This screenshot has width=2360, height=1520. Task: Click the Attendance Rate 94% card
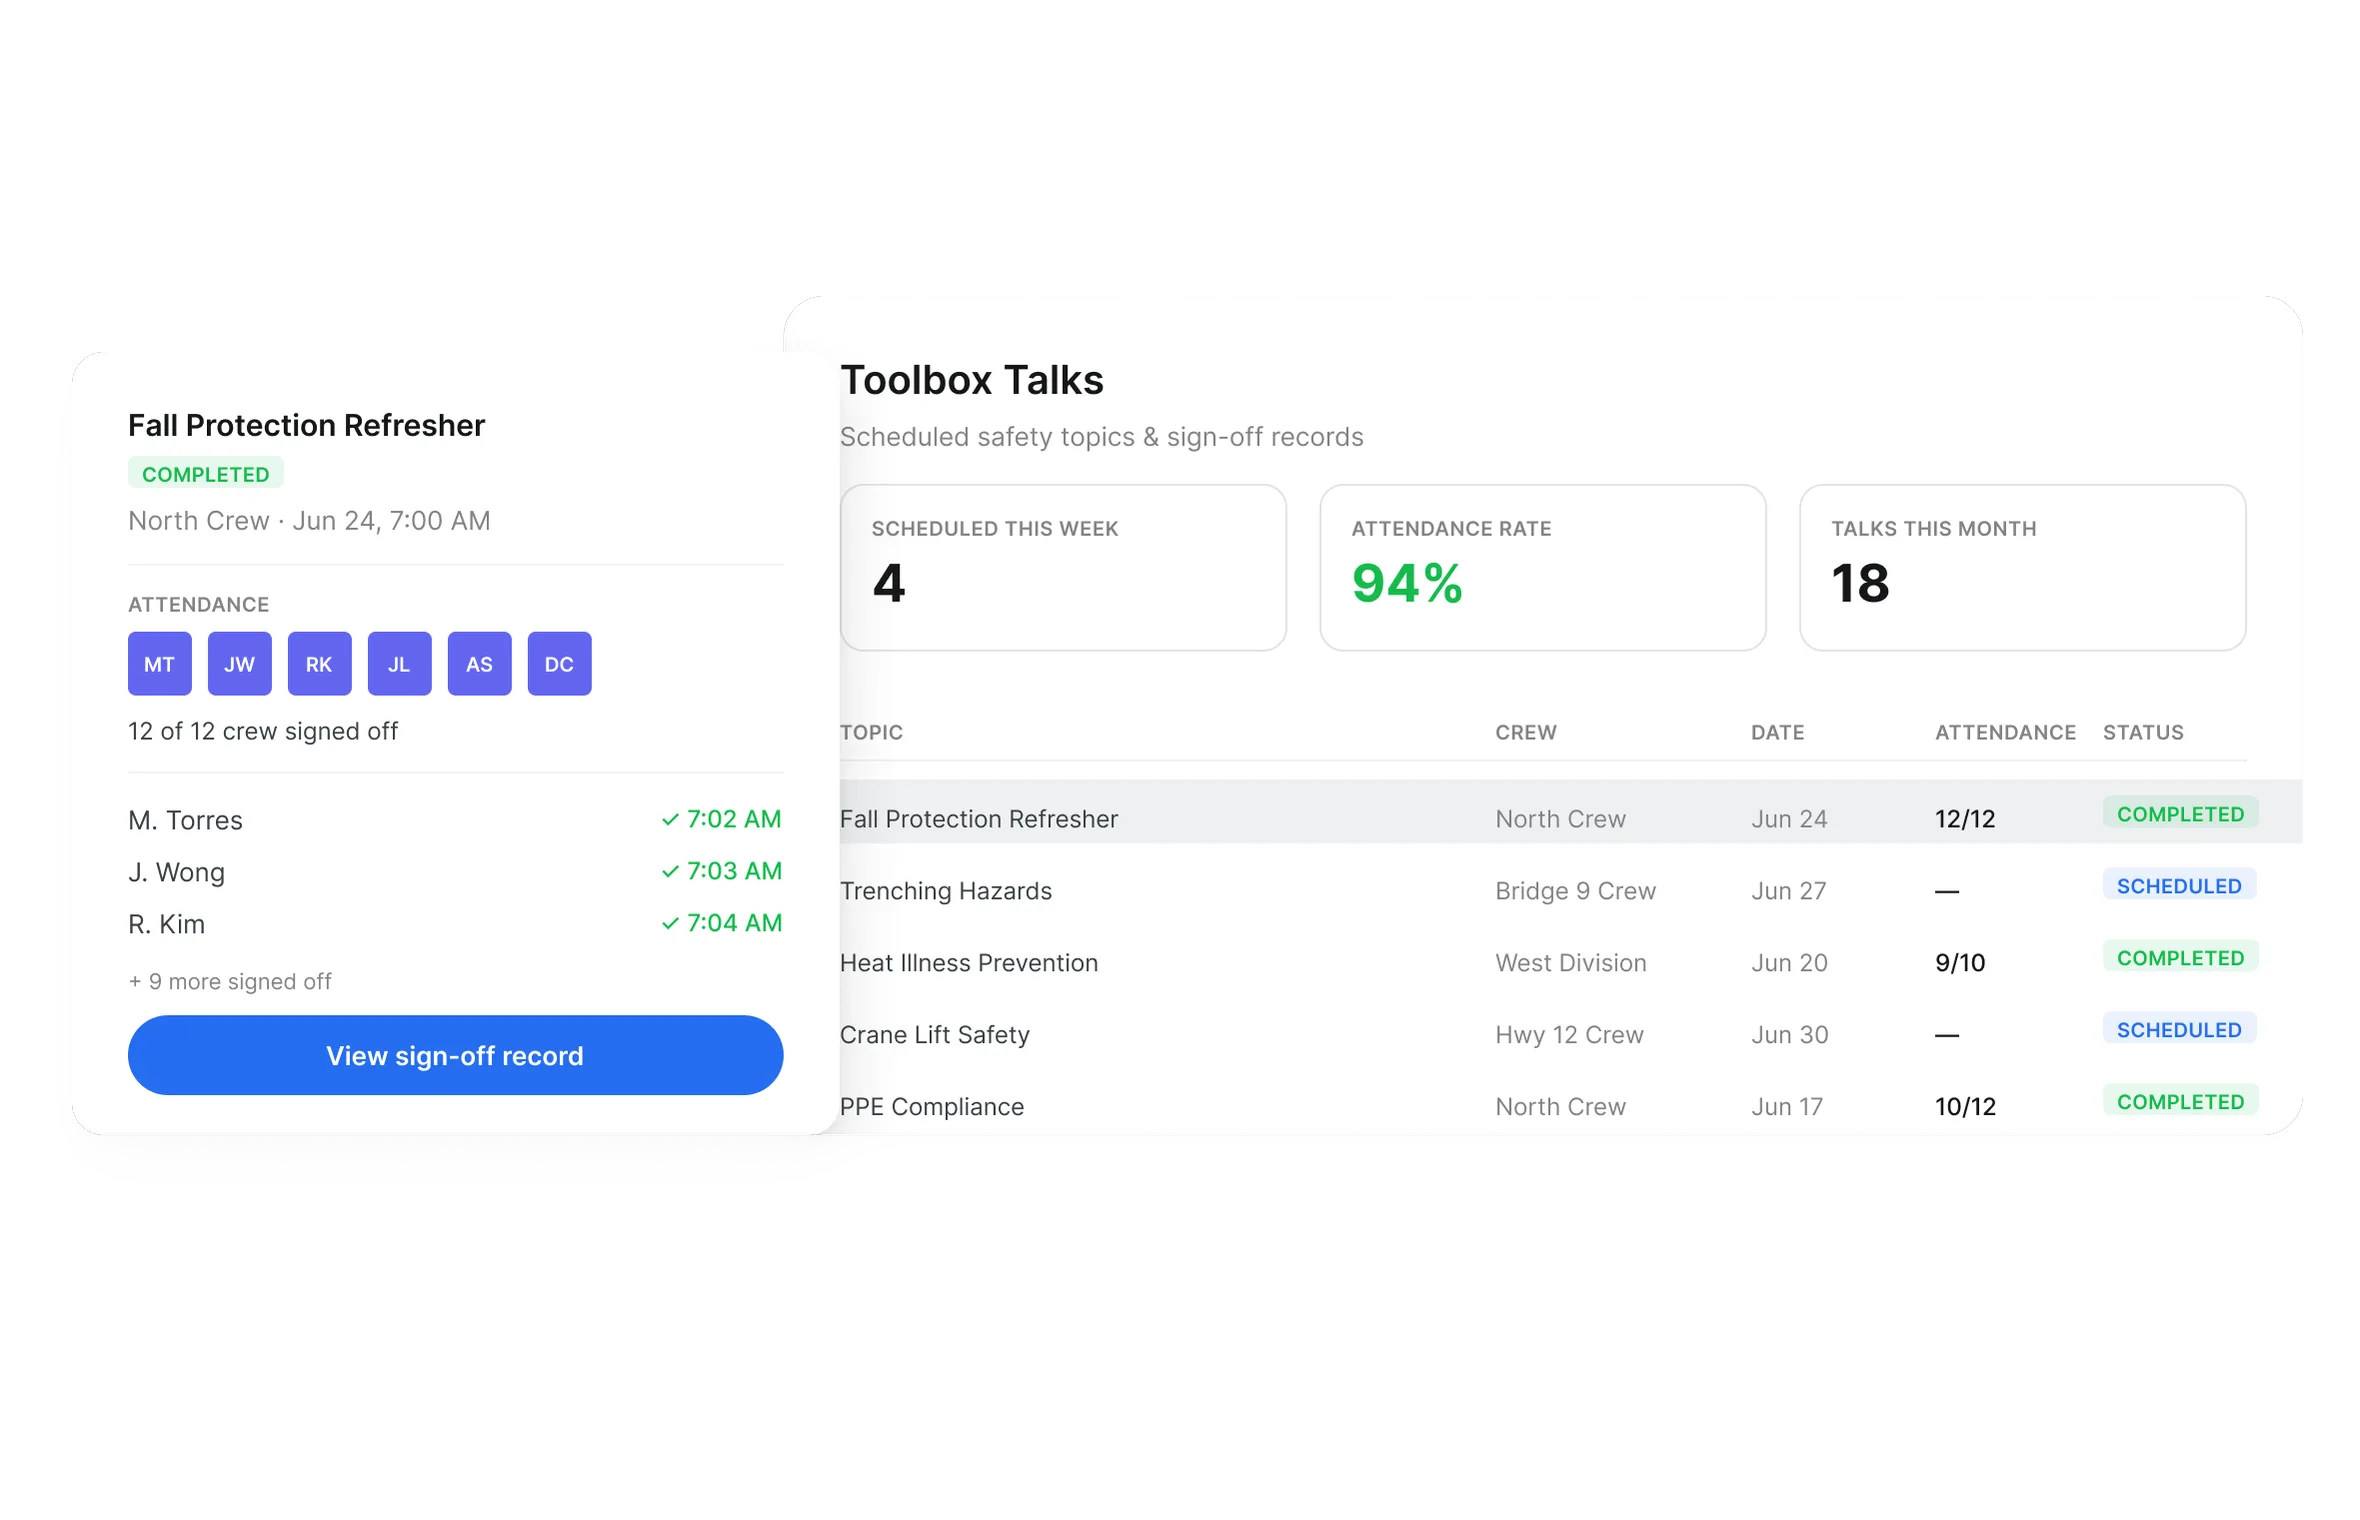pyautogui.click(x=1543, y=568)
